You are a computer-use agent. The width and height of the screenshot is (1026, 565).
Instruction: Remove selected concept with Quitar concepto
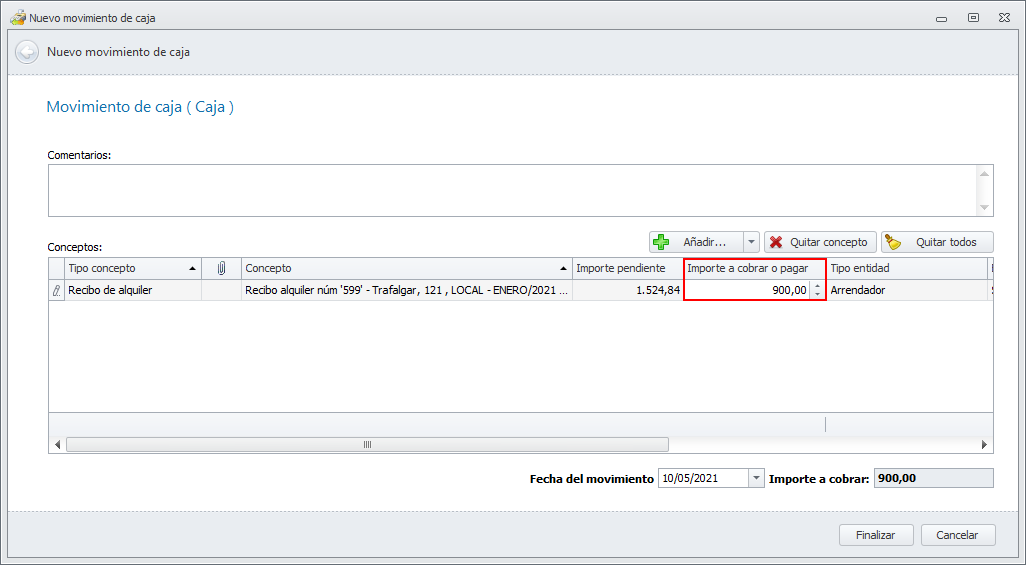click(x=820, y=242)
